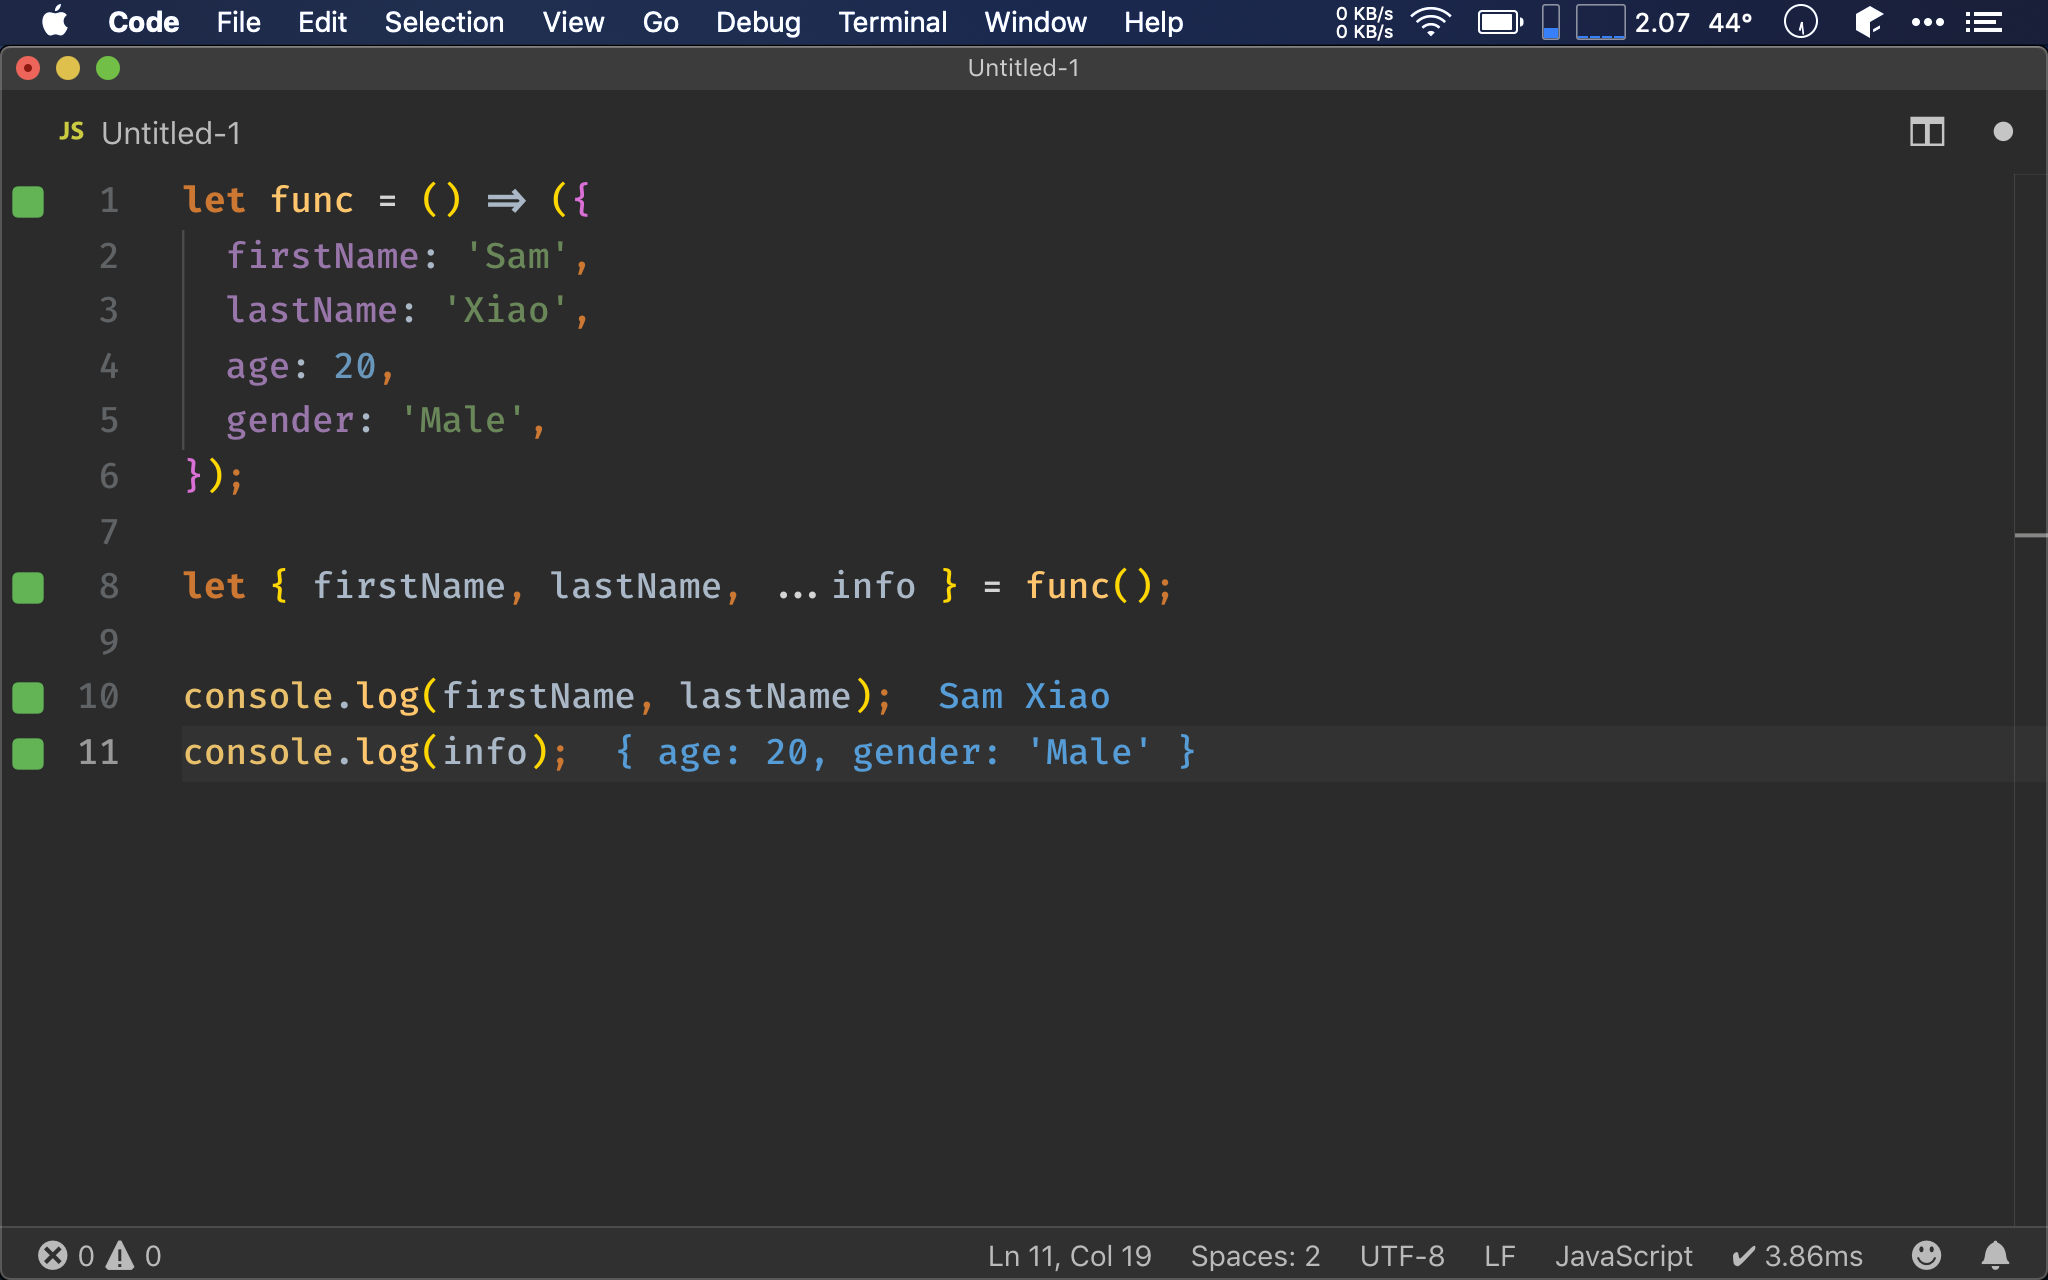Open the Terminal menu in menu bar
Image resolution: width=2048 pixels, height=1280 pixels.
891,22
